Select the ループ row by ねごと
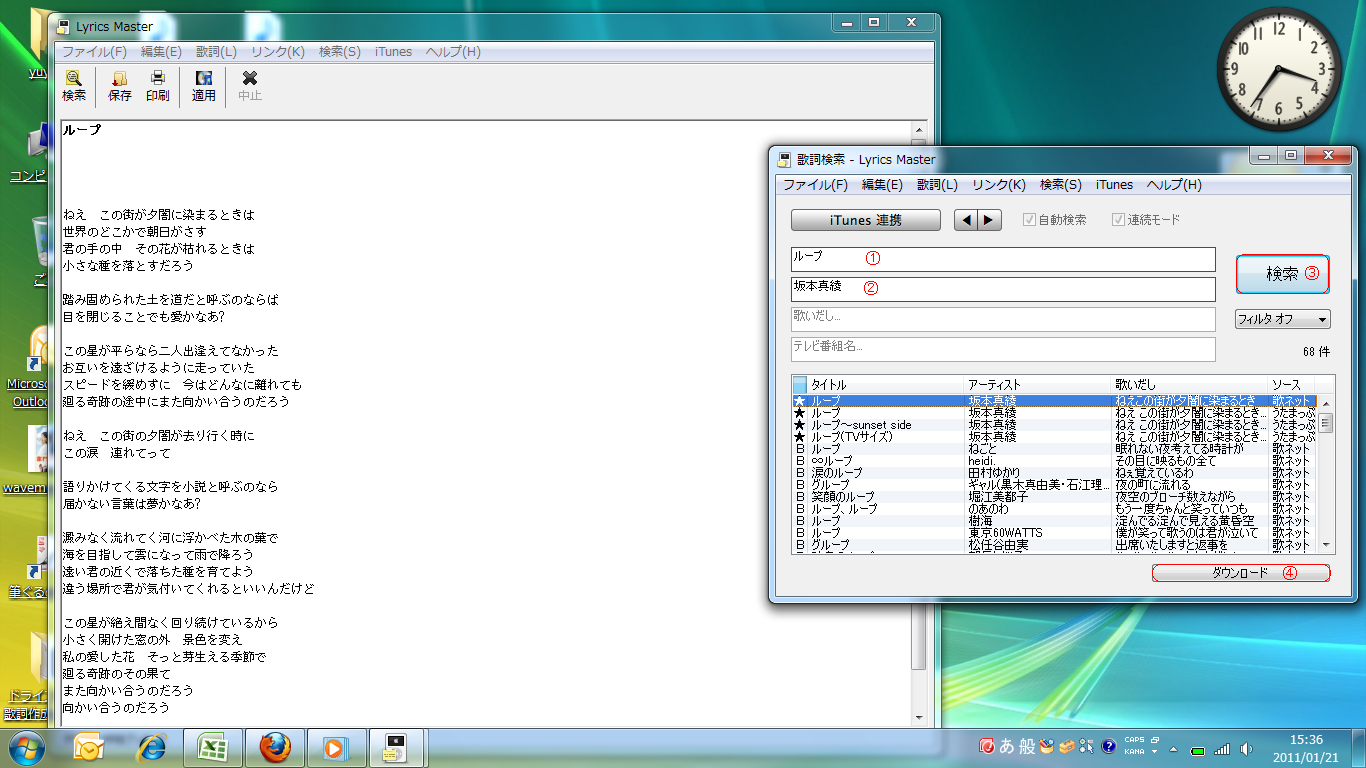1366x768 pixels. pos(1054,449)
